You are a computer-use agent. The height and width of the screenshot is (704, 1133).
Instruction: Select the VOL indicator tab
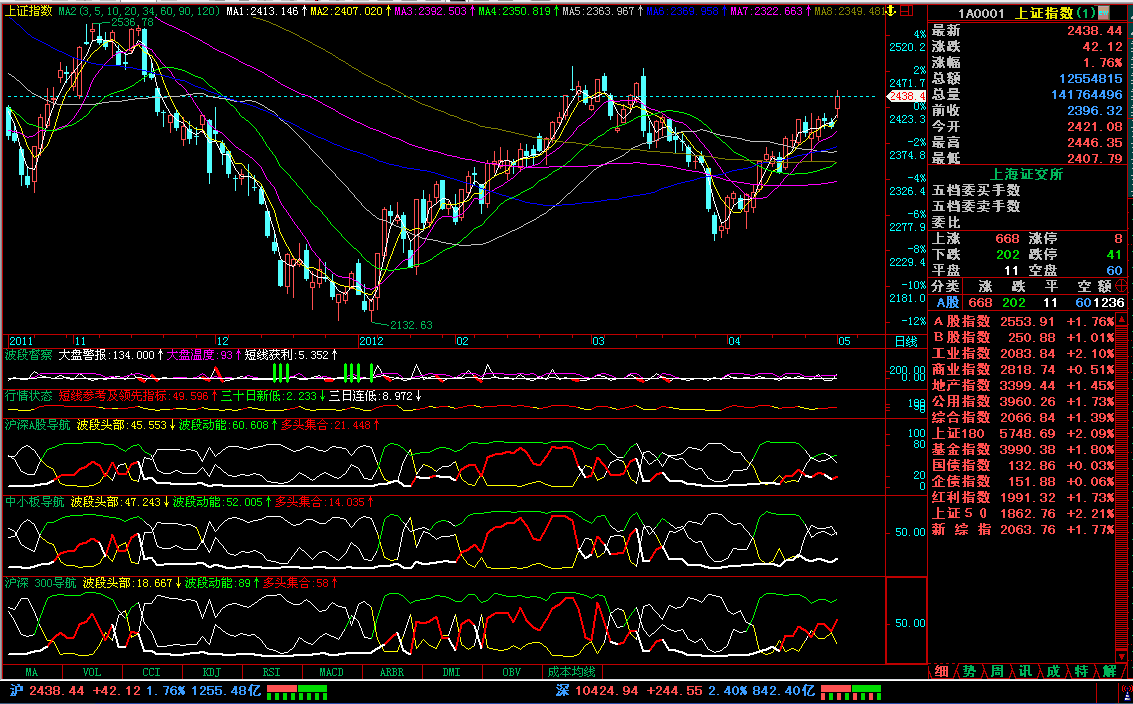(x=92, y=672)
